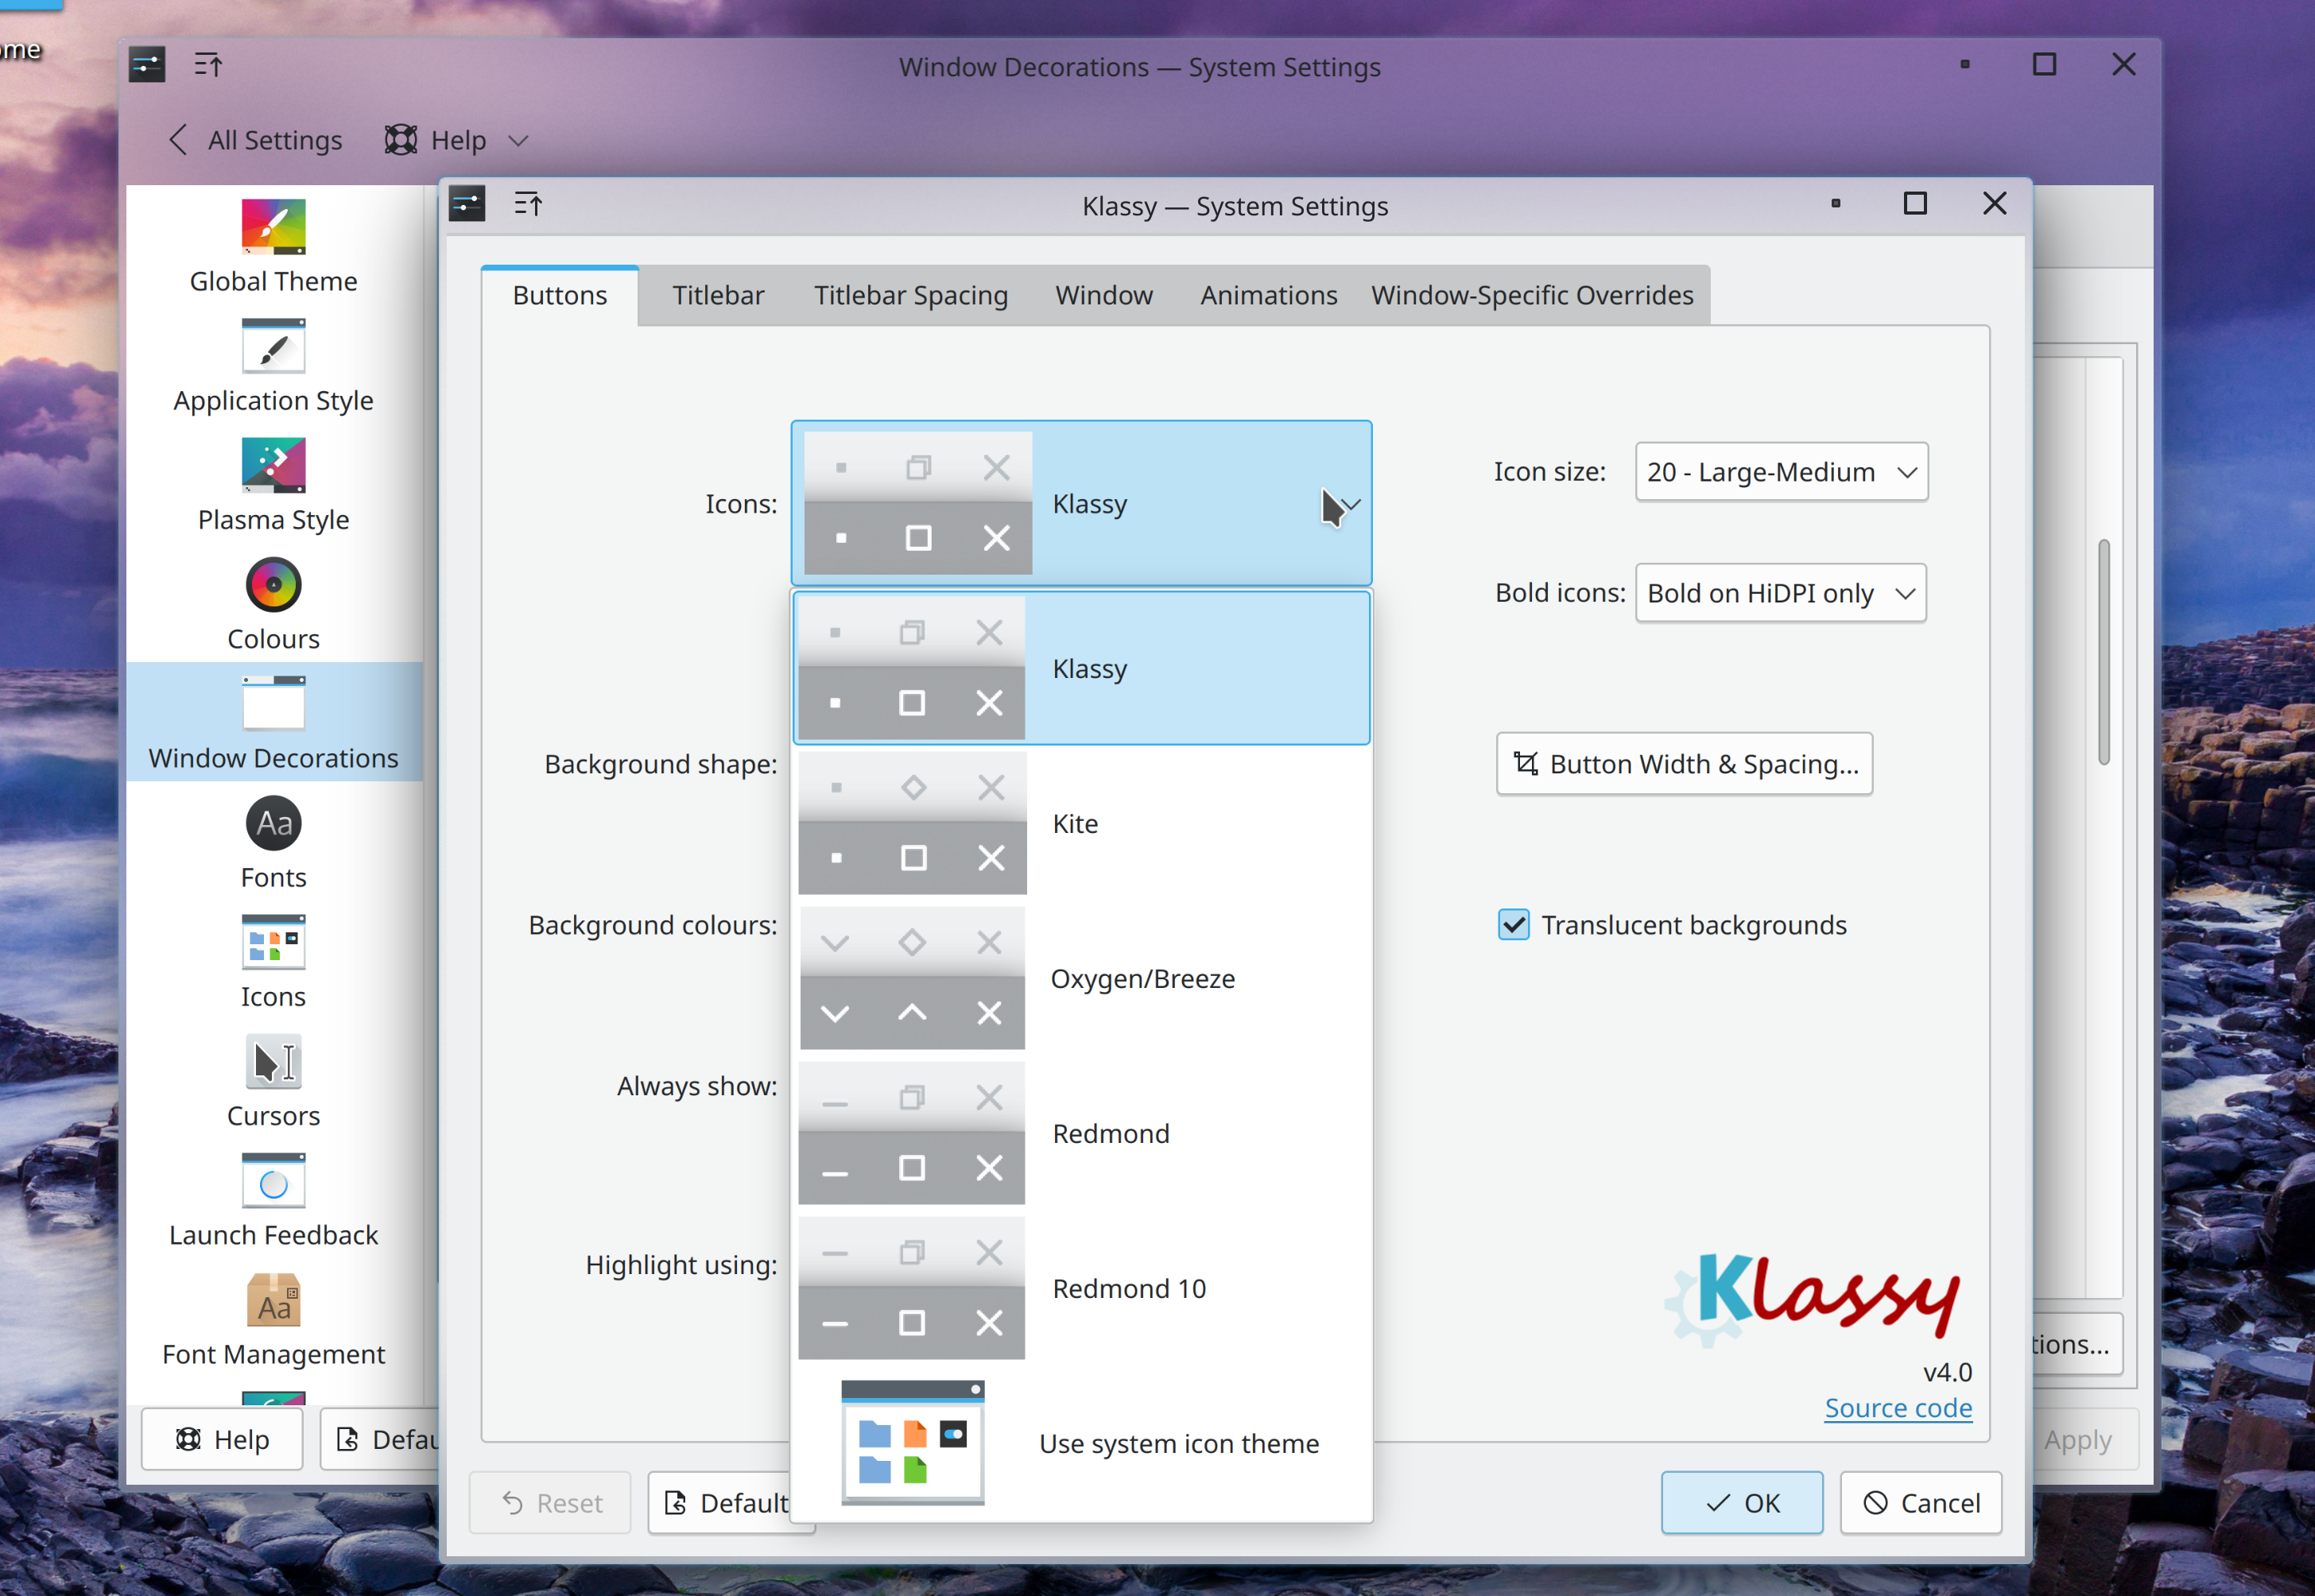Open Colours settings icon
This screenshot has height=1596, width=2315.
pyautogui.click(x=273, y=585)
